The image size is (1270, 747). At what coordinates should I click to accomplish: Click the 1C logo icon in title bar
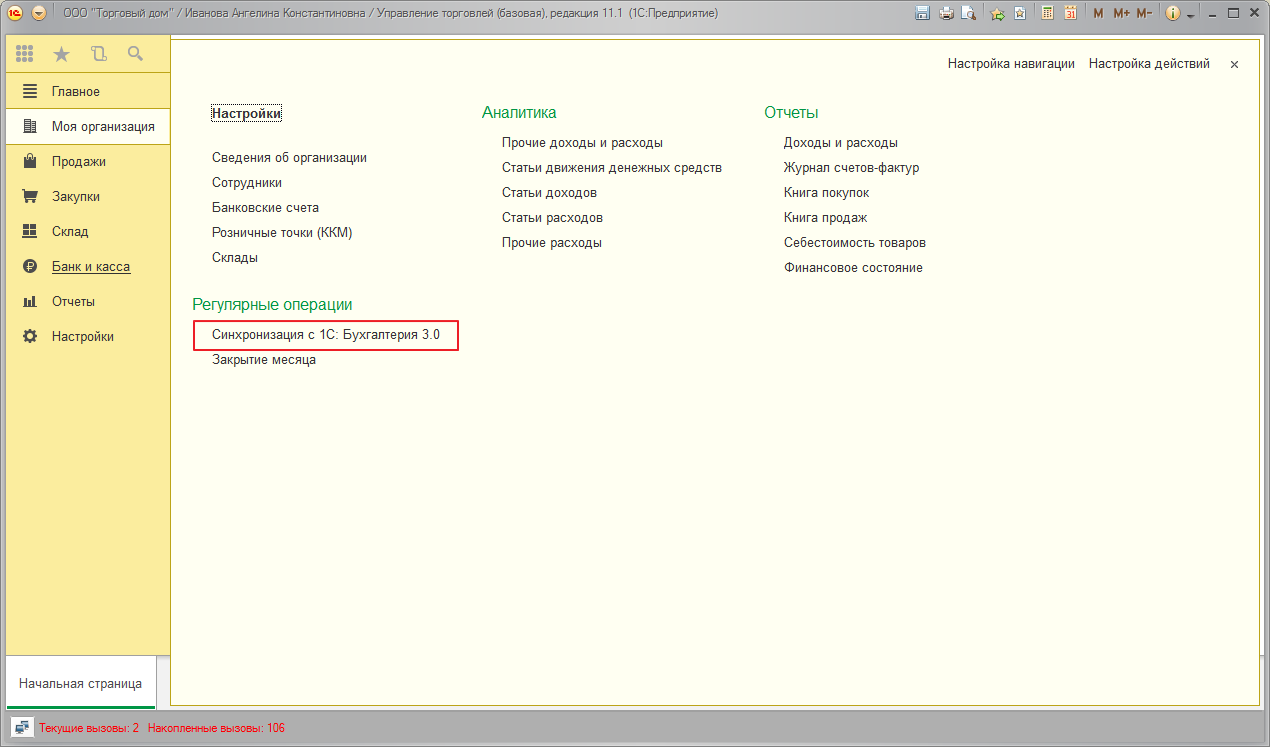pyautogui.click(x=16, y=13)
